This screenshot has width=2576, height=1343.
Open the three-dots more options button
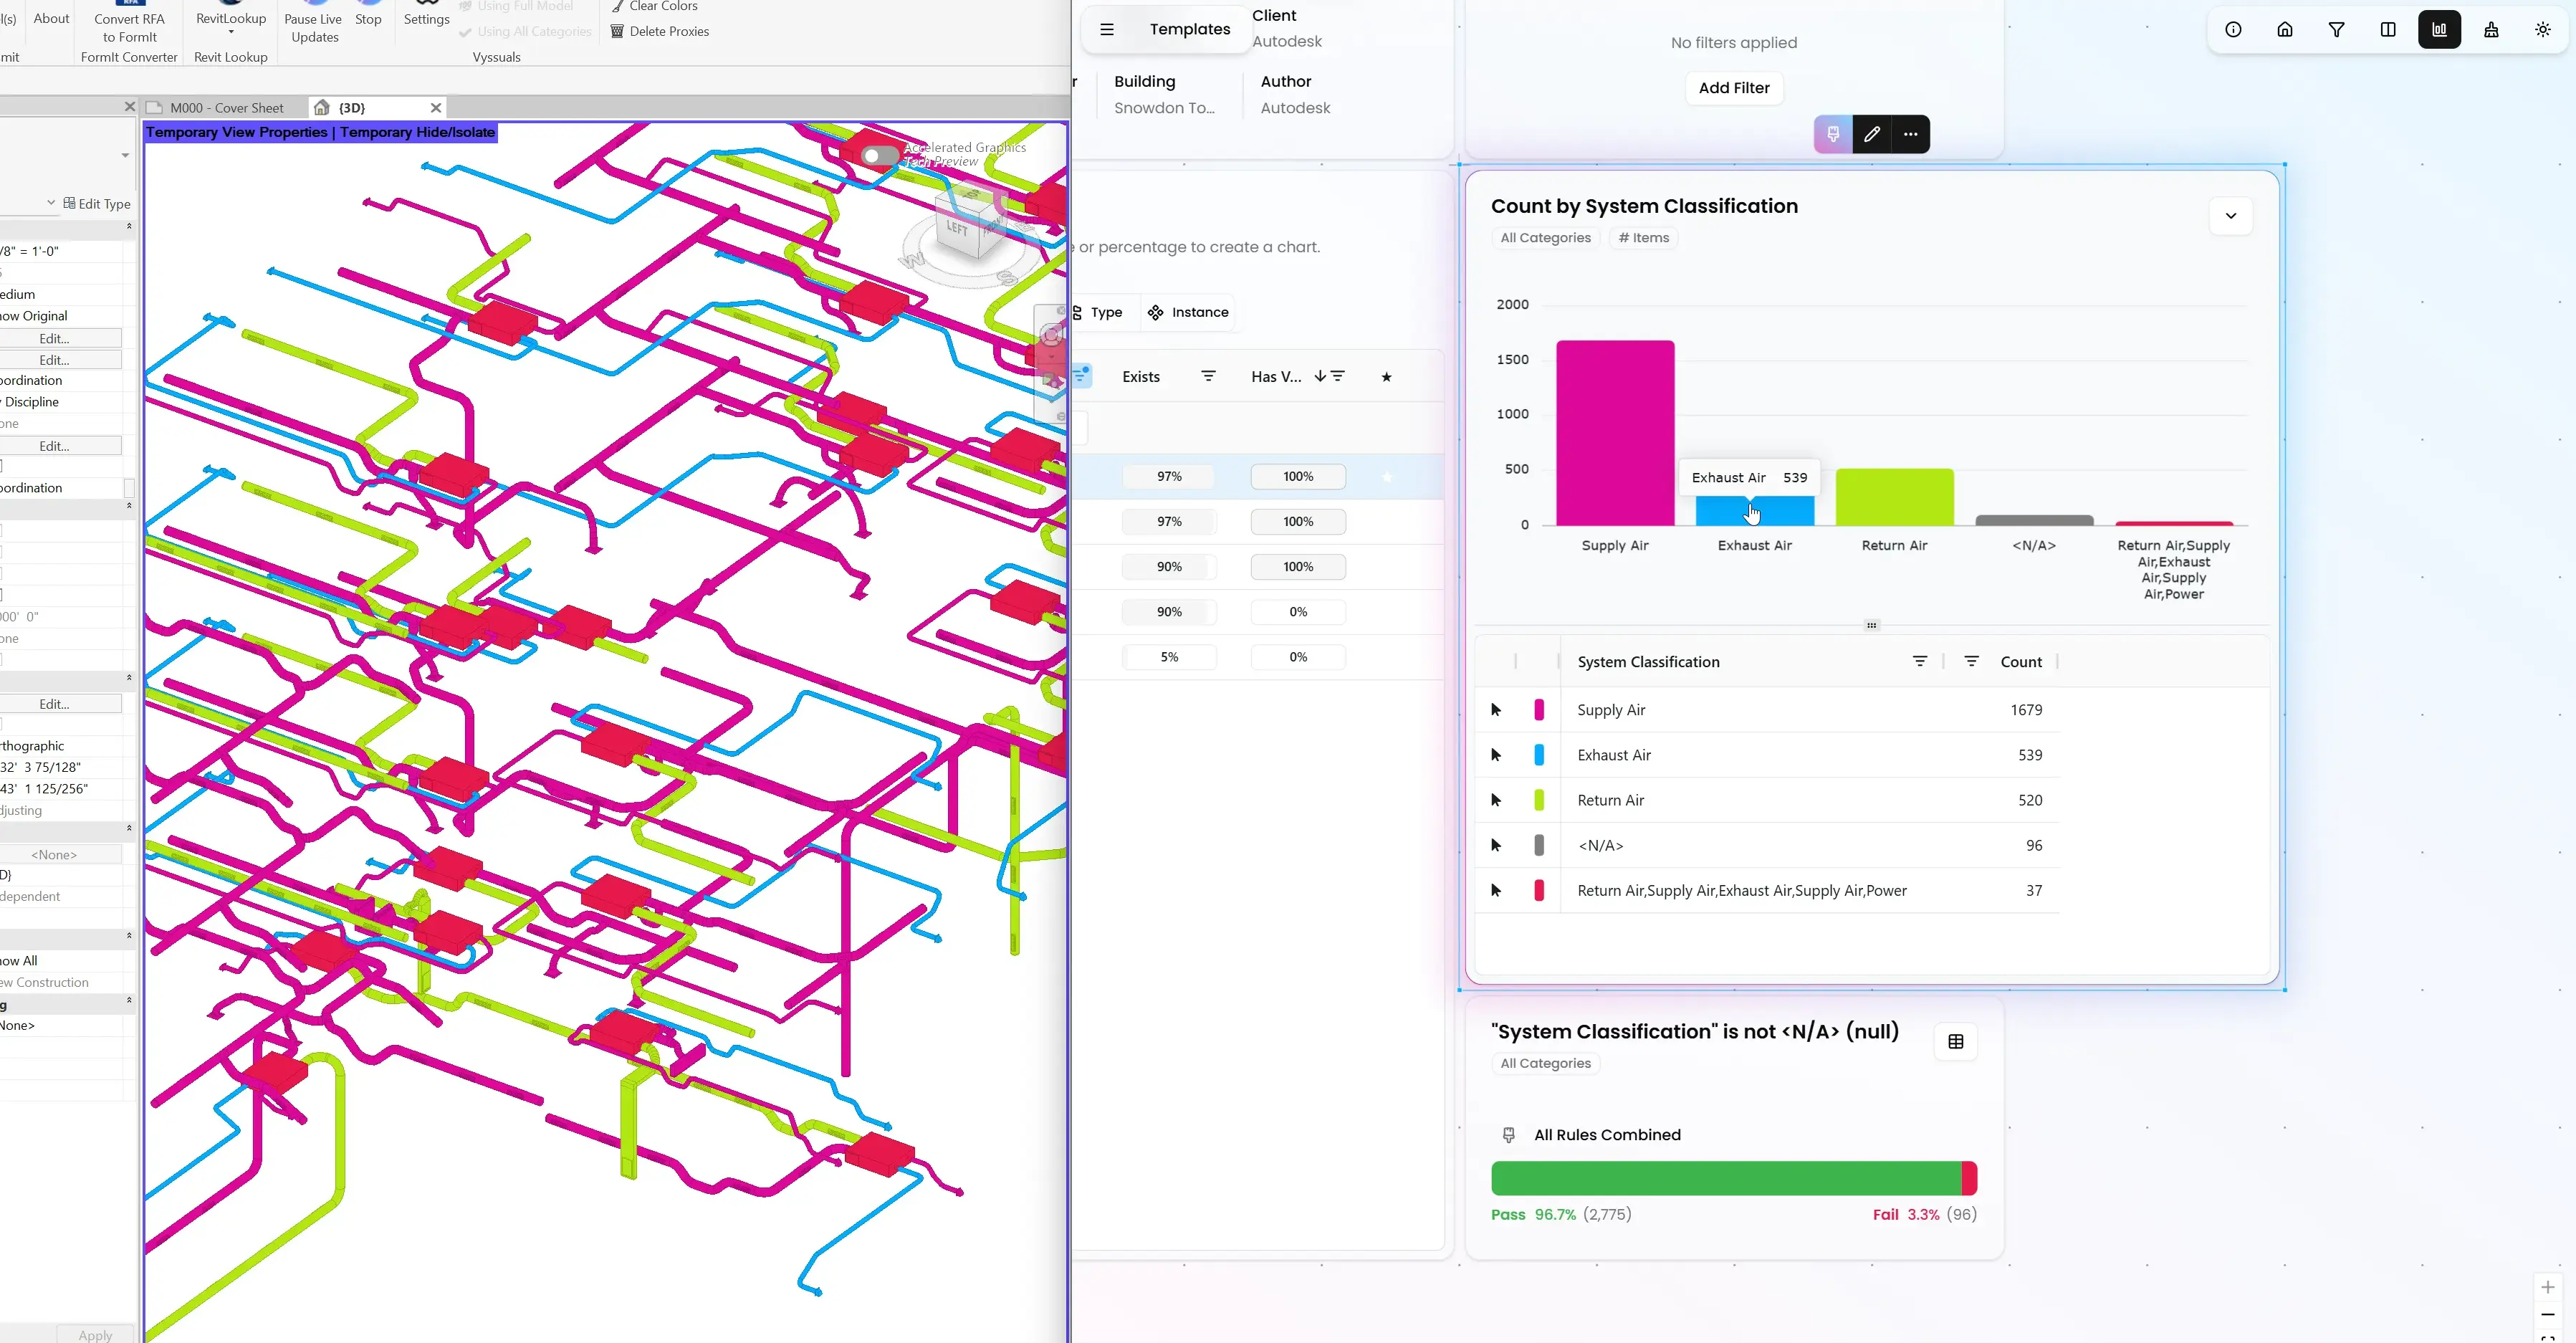(x=1910, y=134)
